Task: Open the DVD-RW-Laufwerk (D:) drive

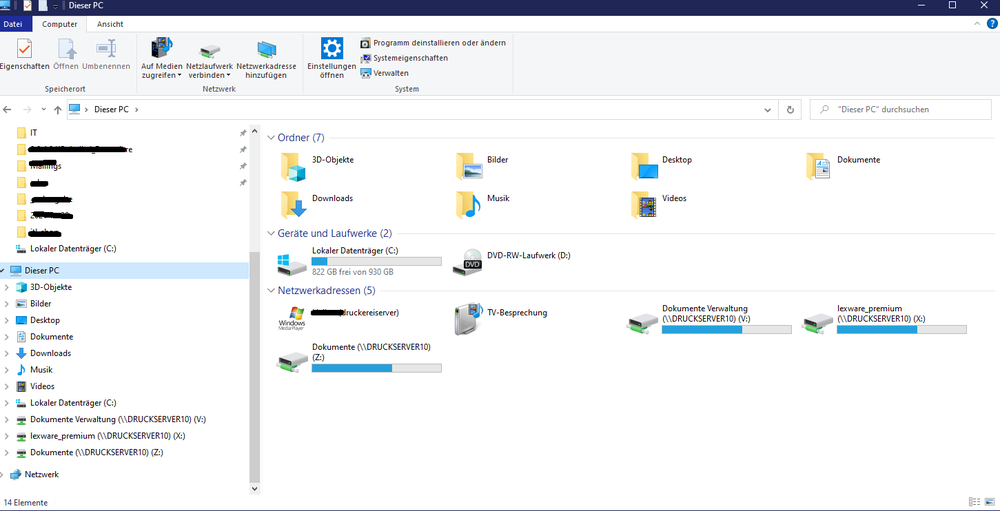Action: click(468, 264)
